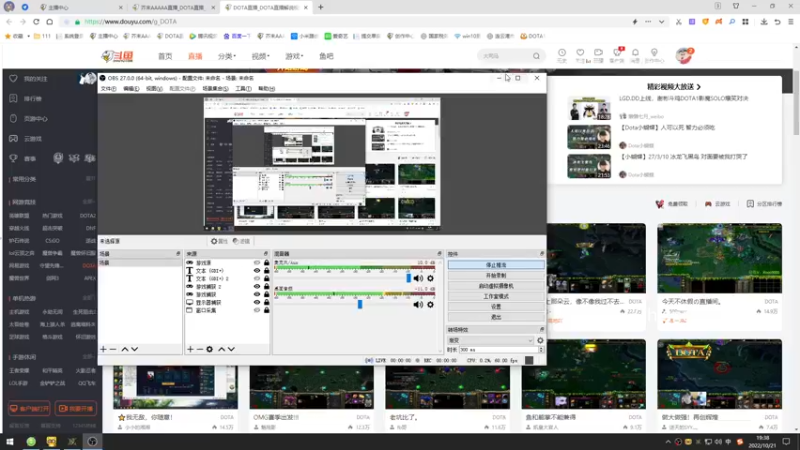Mute the first mixer channel speaker icon
The width and height of the screenshot is (800, 450).
coord(418,279)
